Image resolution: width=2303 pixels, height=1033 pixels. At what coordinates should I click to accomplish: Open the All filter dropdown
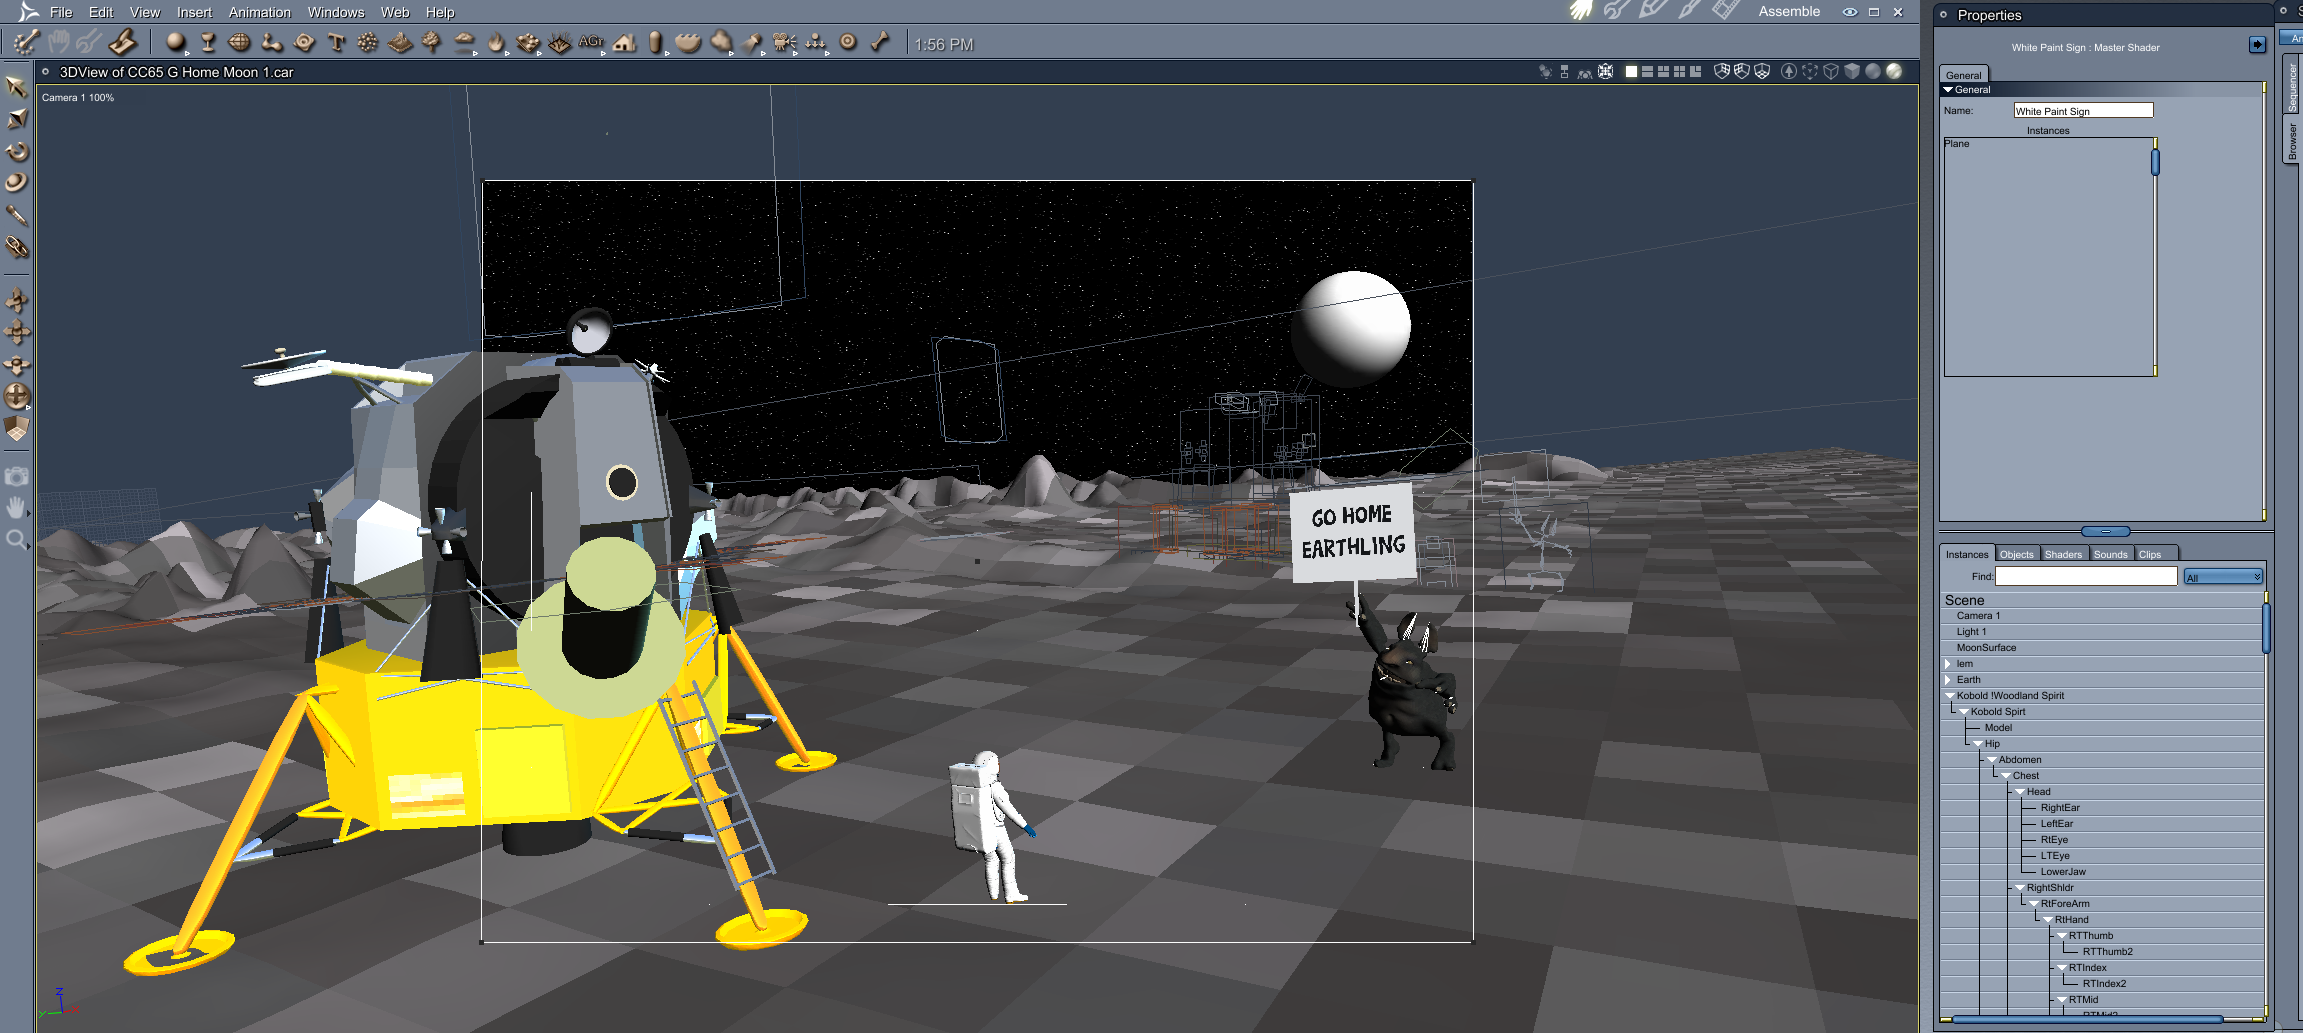2223,577
